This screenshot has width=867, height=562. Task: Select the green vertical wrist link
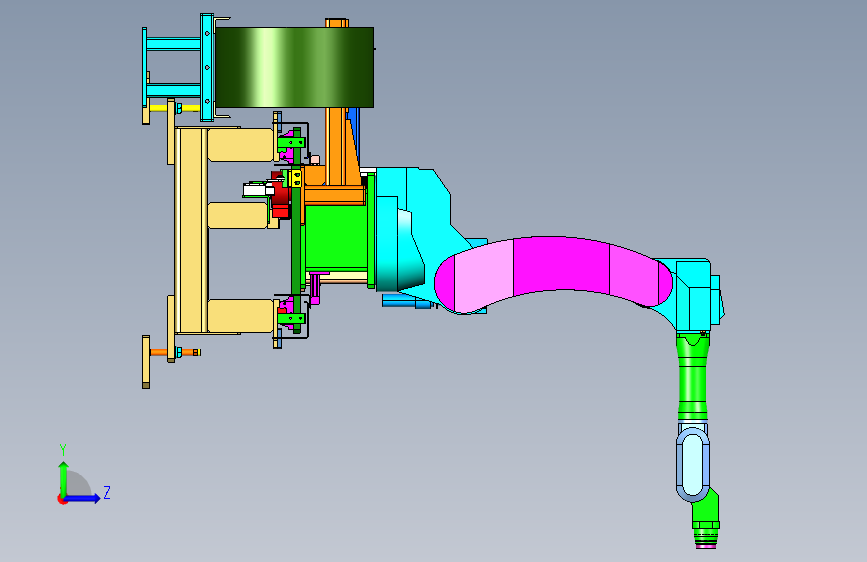(x=692, y=376)
